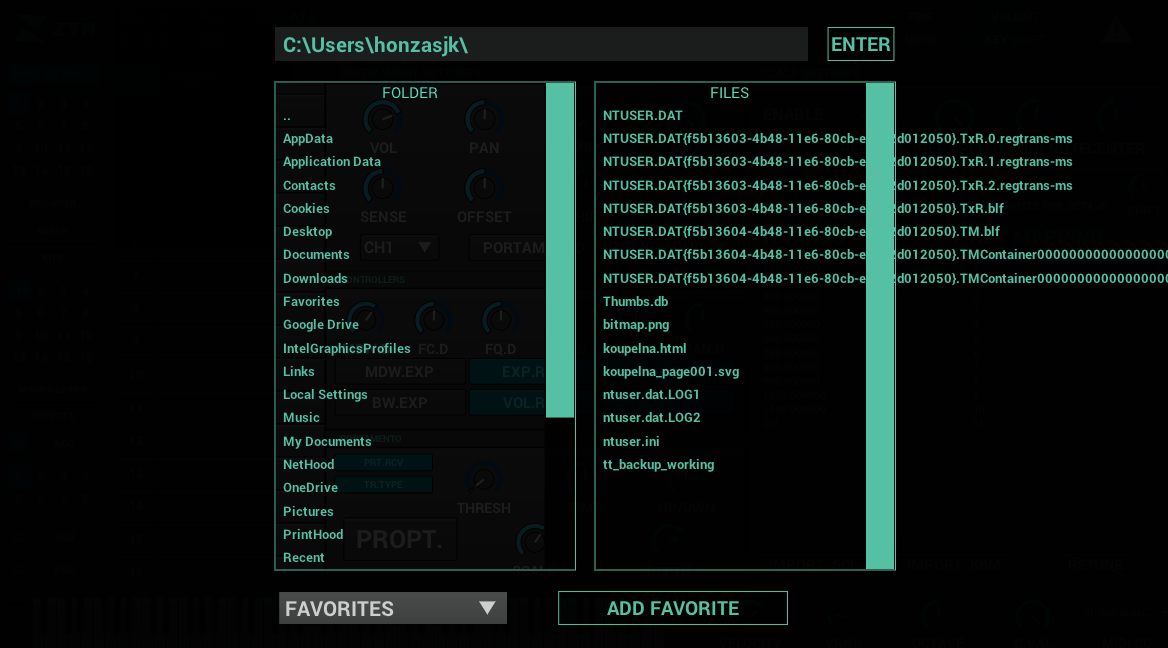Click the ADD FAVORITE button
This screenshot has height=648, width=1168.
pyautogui.click(x=672, y=607)
